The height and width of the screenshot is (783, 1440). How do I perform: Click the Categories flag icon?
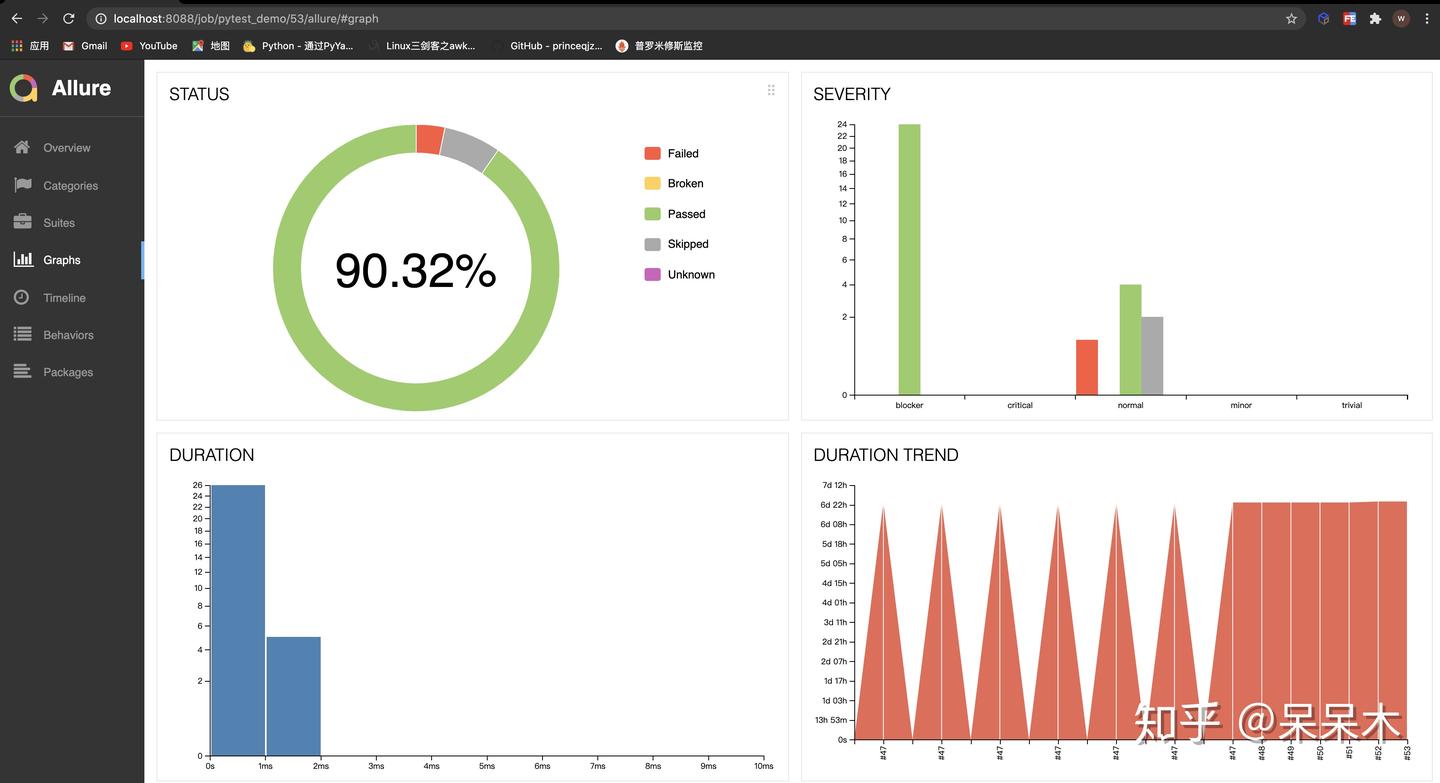tap(22, 185)
